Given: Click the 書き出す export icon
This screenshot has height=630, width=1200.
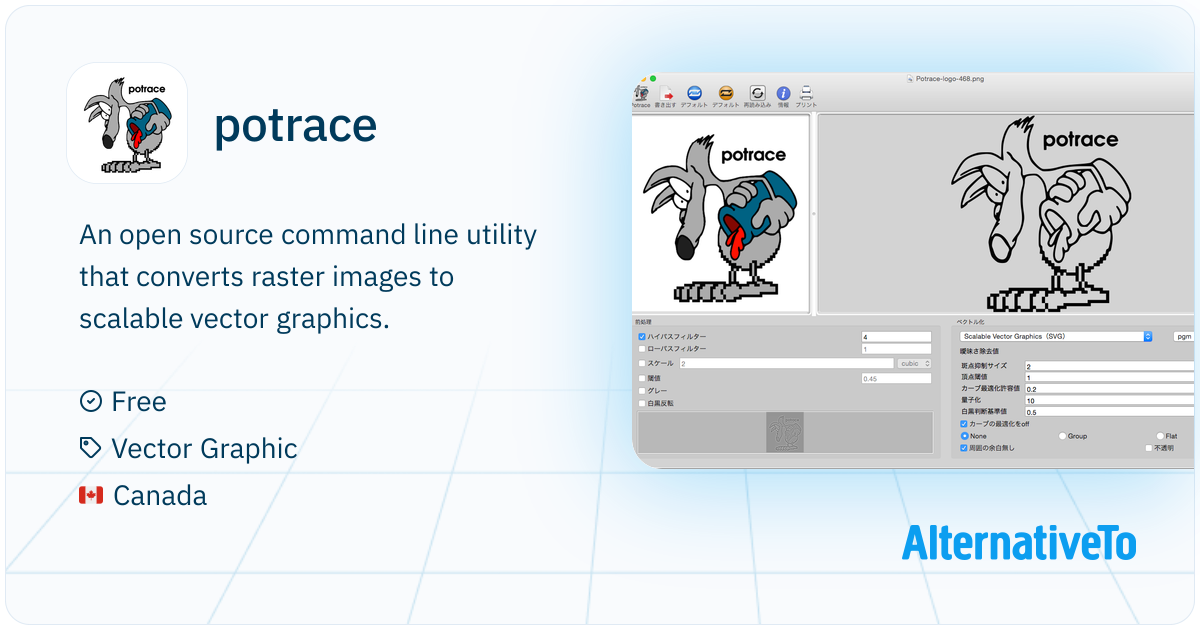Looking at the screenshot, I should tap(667, 93).
